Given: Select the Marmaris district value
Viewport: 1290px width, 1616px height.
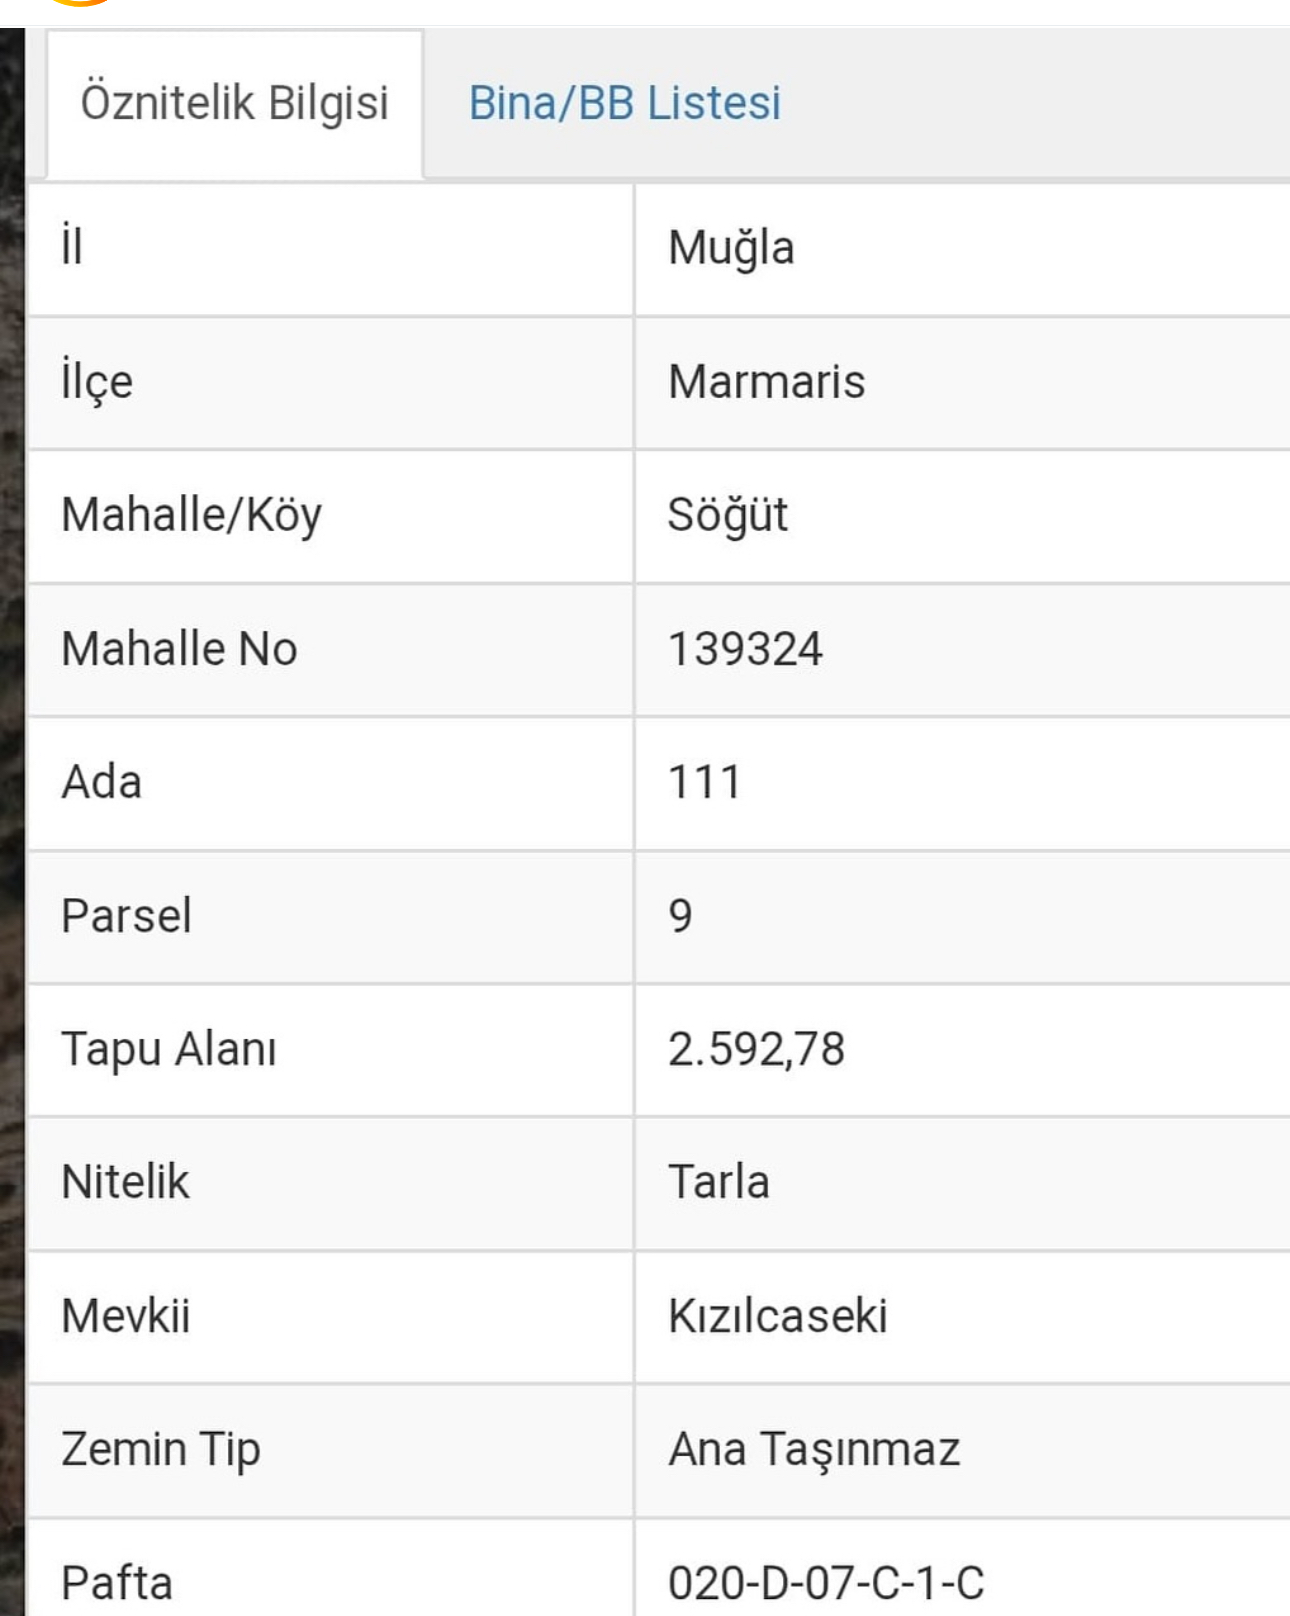Looking at the screenshot, I should tap(766, 382).
